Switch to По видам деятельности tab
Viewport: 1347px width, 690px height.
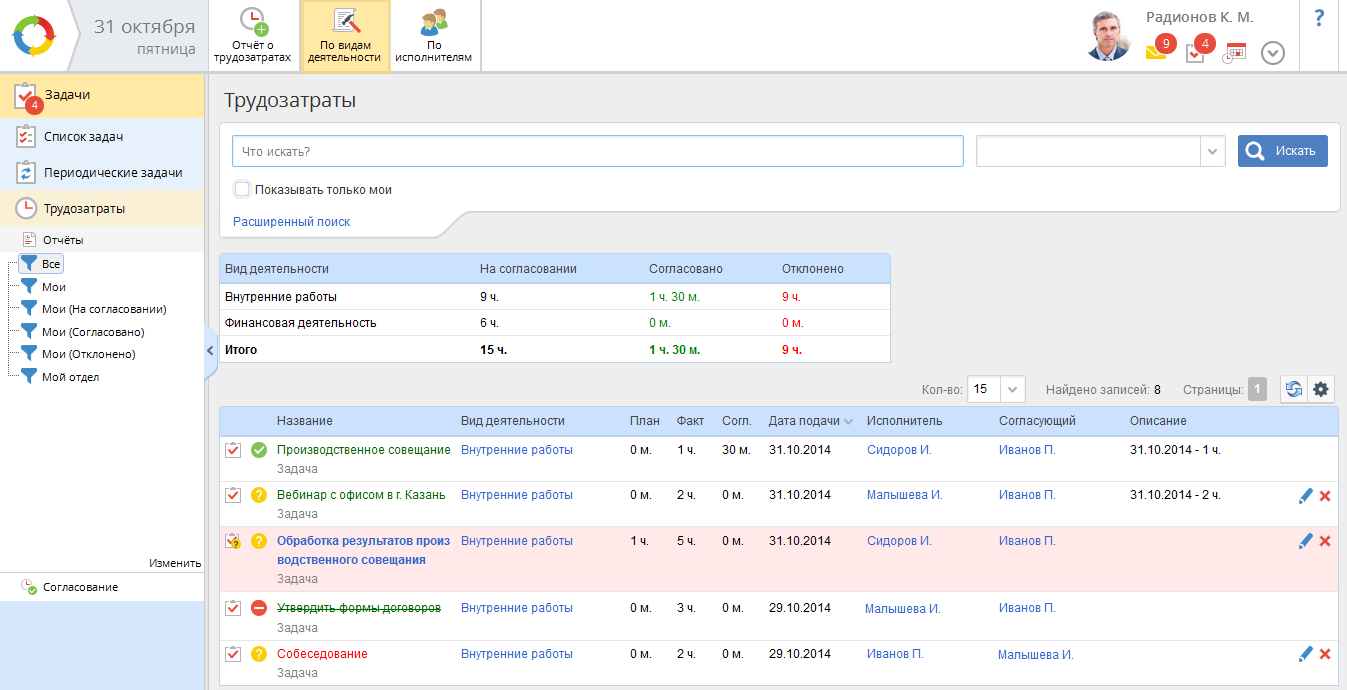point(345,36)
